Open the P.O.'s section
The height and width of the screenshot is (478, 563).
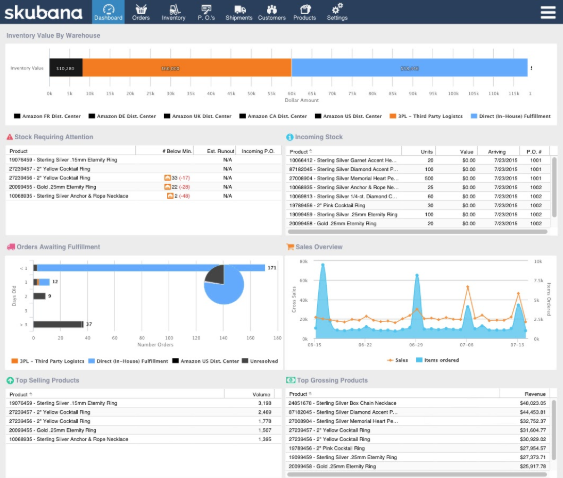pos(206,12)
